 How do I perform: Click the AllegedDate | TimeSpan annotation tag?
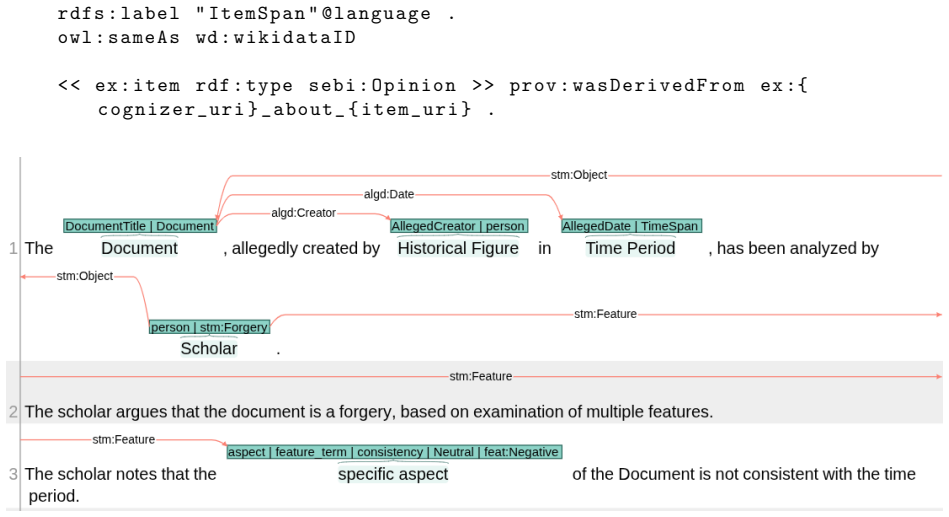click(x=631, y=226)
